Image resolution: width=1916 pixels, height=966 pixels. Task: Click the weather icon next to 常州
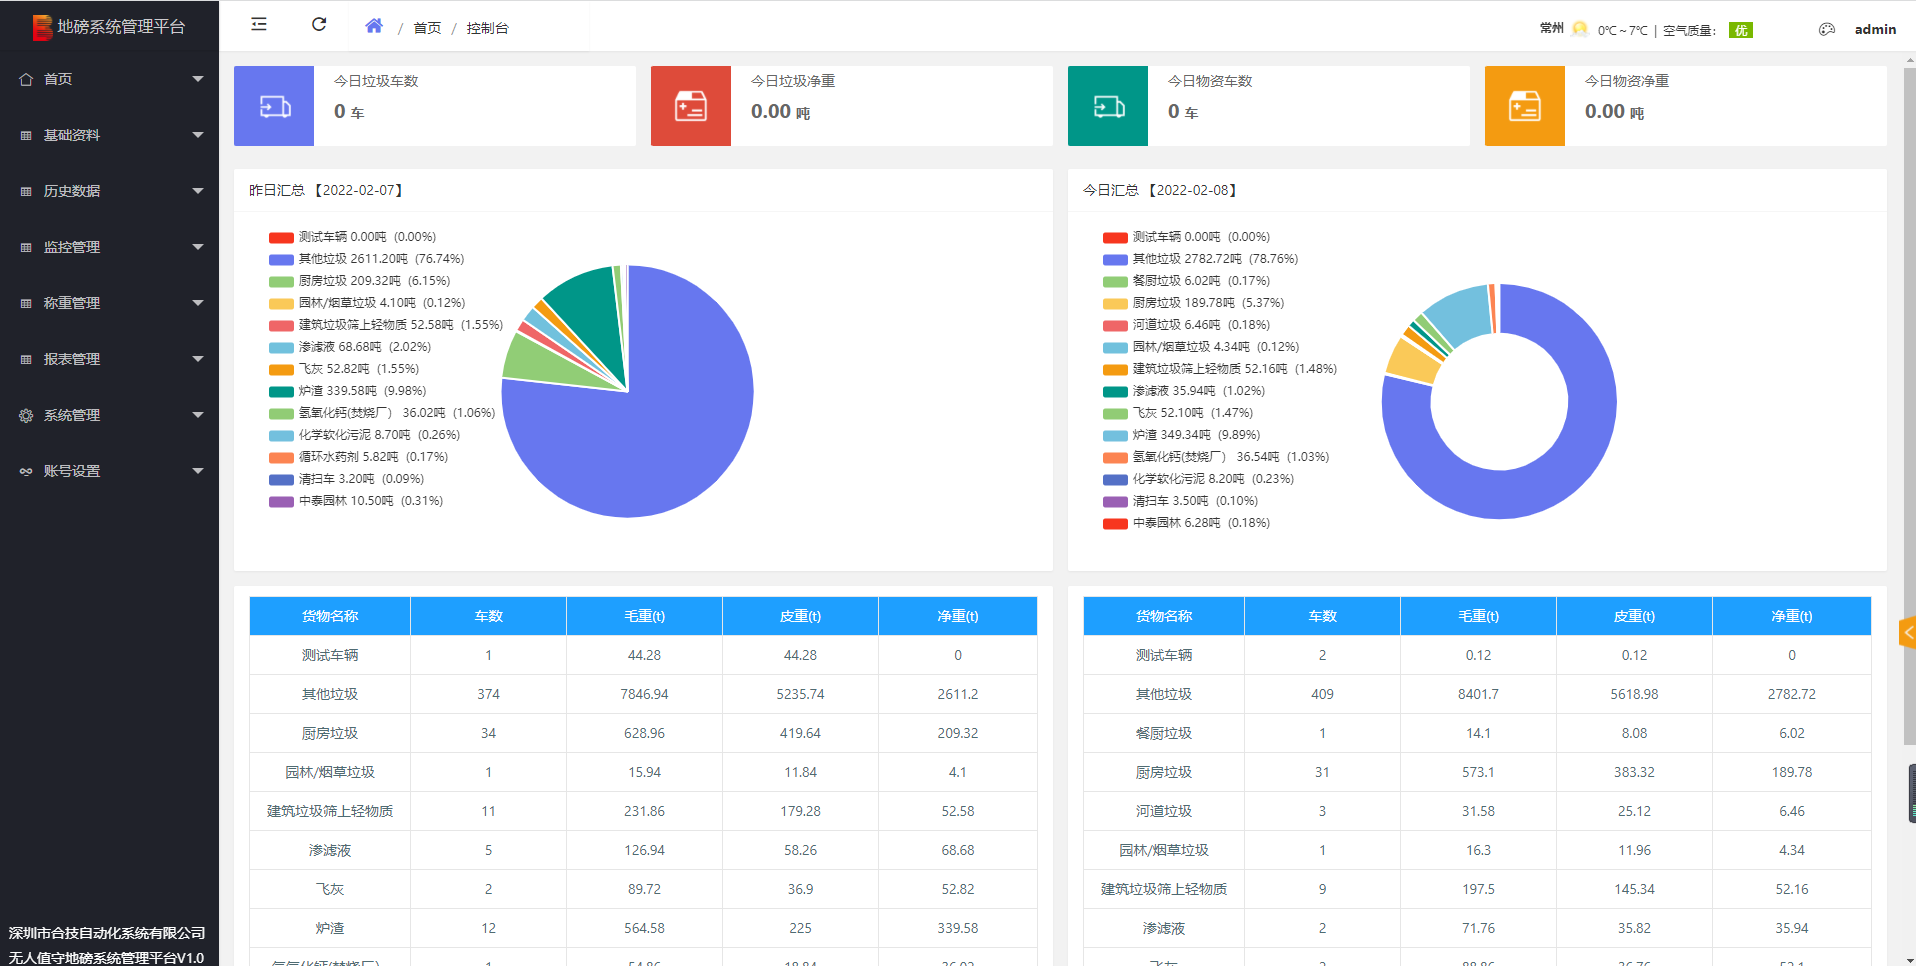click(1580, 29)
